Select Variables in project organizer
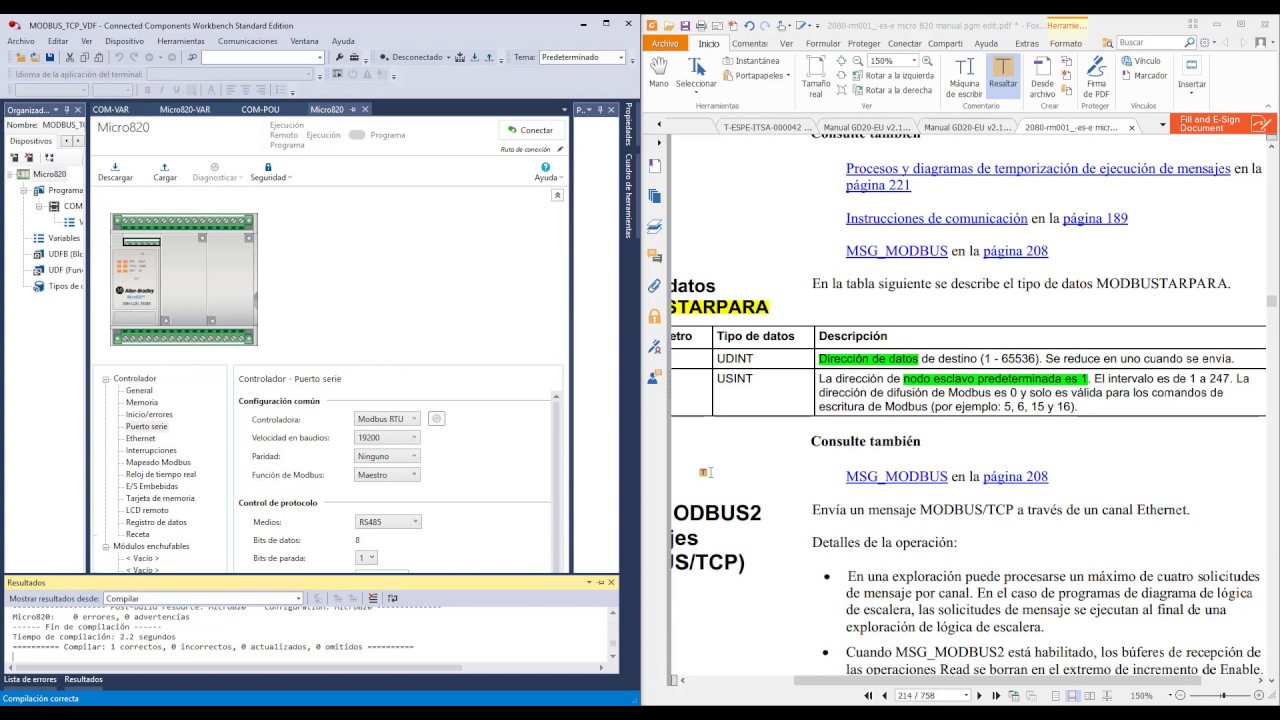1280x720 pixels. (x=64, y=238)
